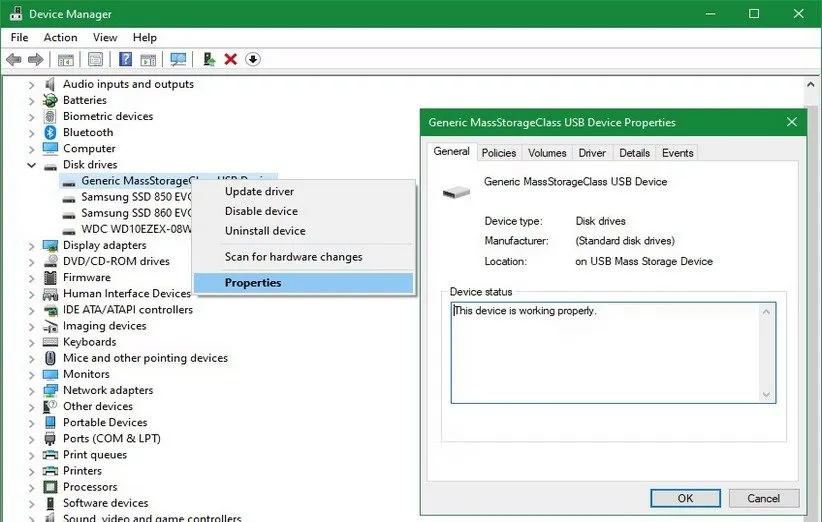Click the blue Help icon in the toolbar

[126, 59]
